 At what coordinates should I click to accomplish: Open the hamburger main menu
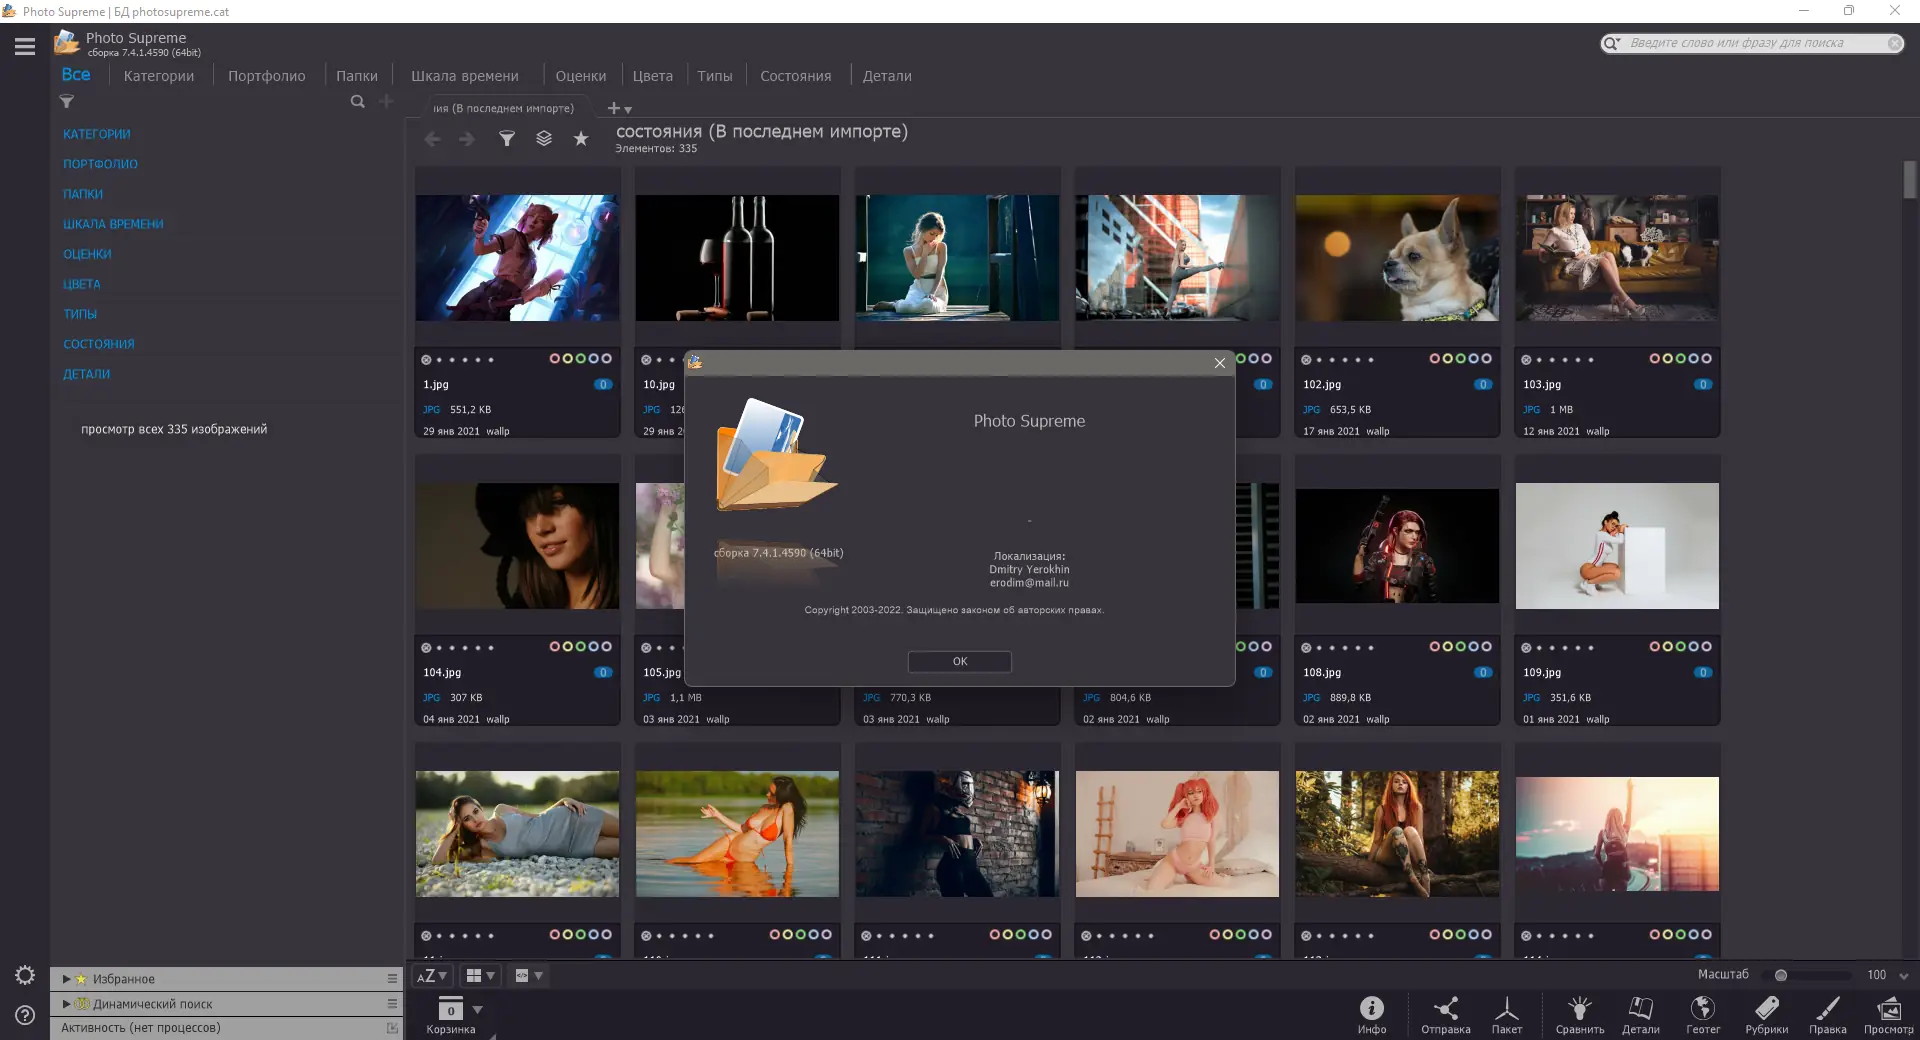25,46
